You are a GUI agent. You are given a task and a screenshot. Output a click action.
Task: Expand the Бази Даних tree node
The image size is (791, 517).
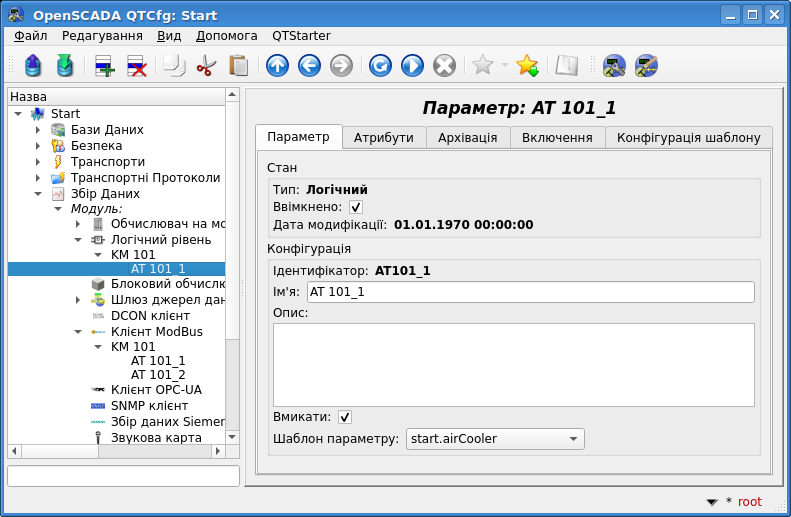38,130
